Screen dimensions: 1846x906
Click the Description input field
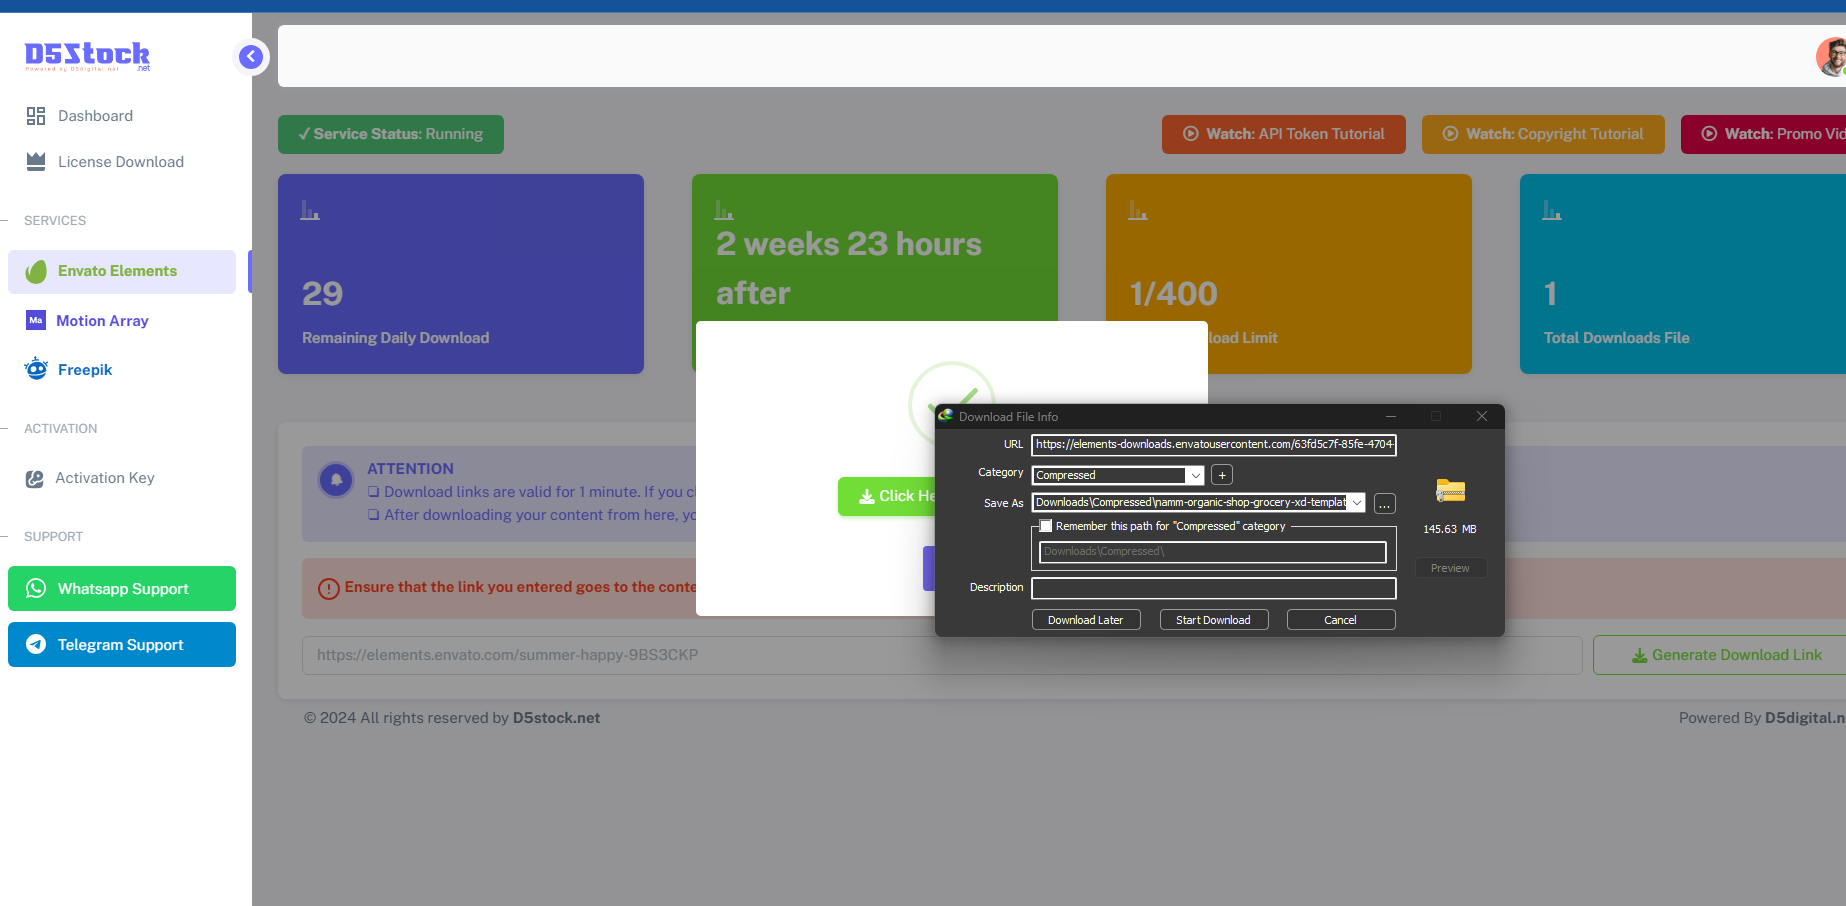[x=1213, y=588]
